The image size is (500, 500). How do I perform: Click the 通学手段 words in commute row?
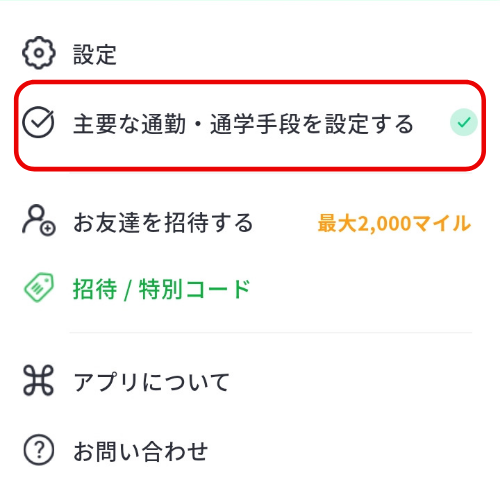pyautogui.click(x=255, y=124)
